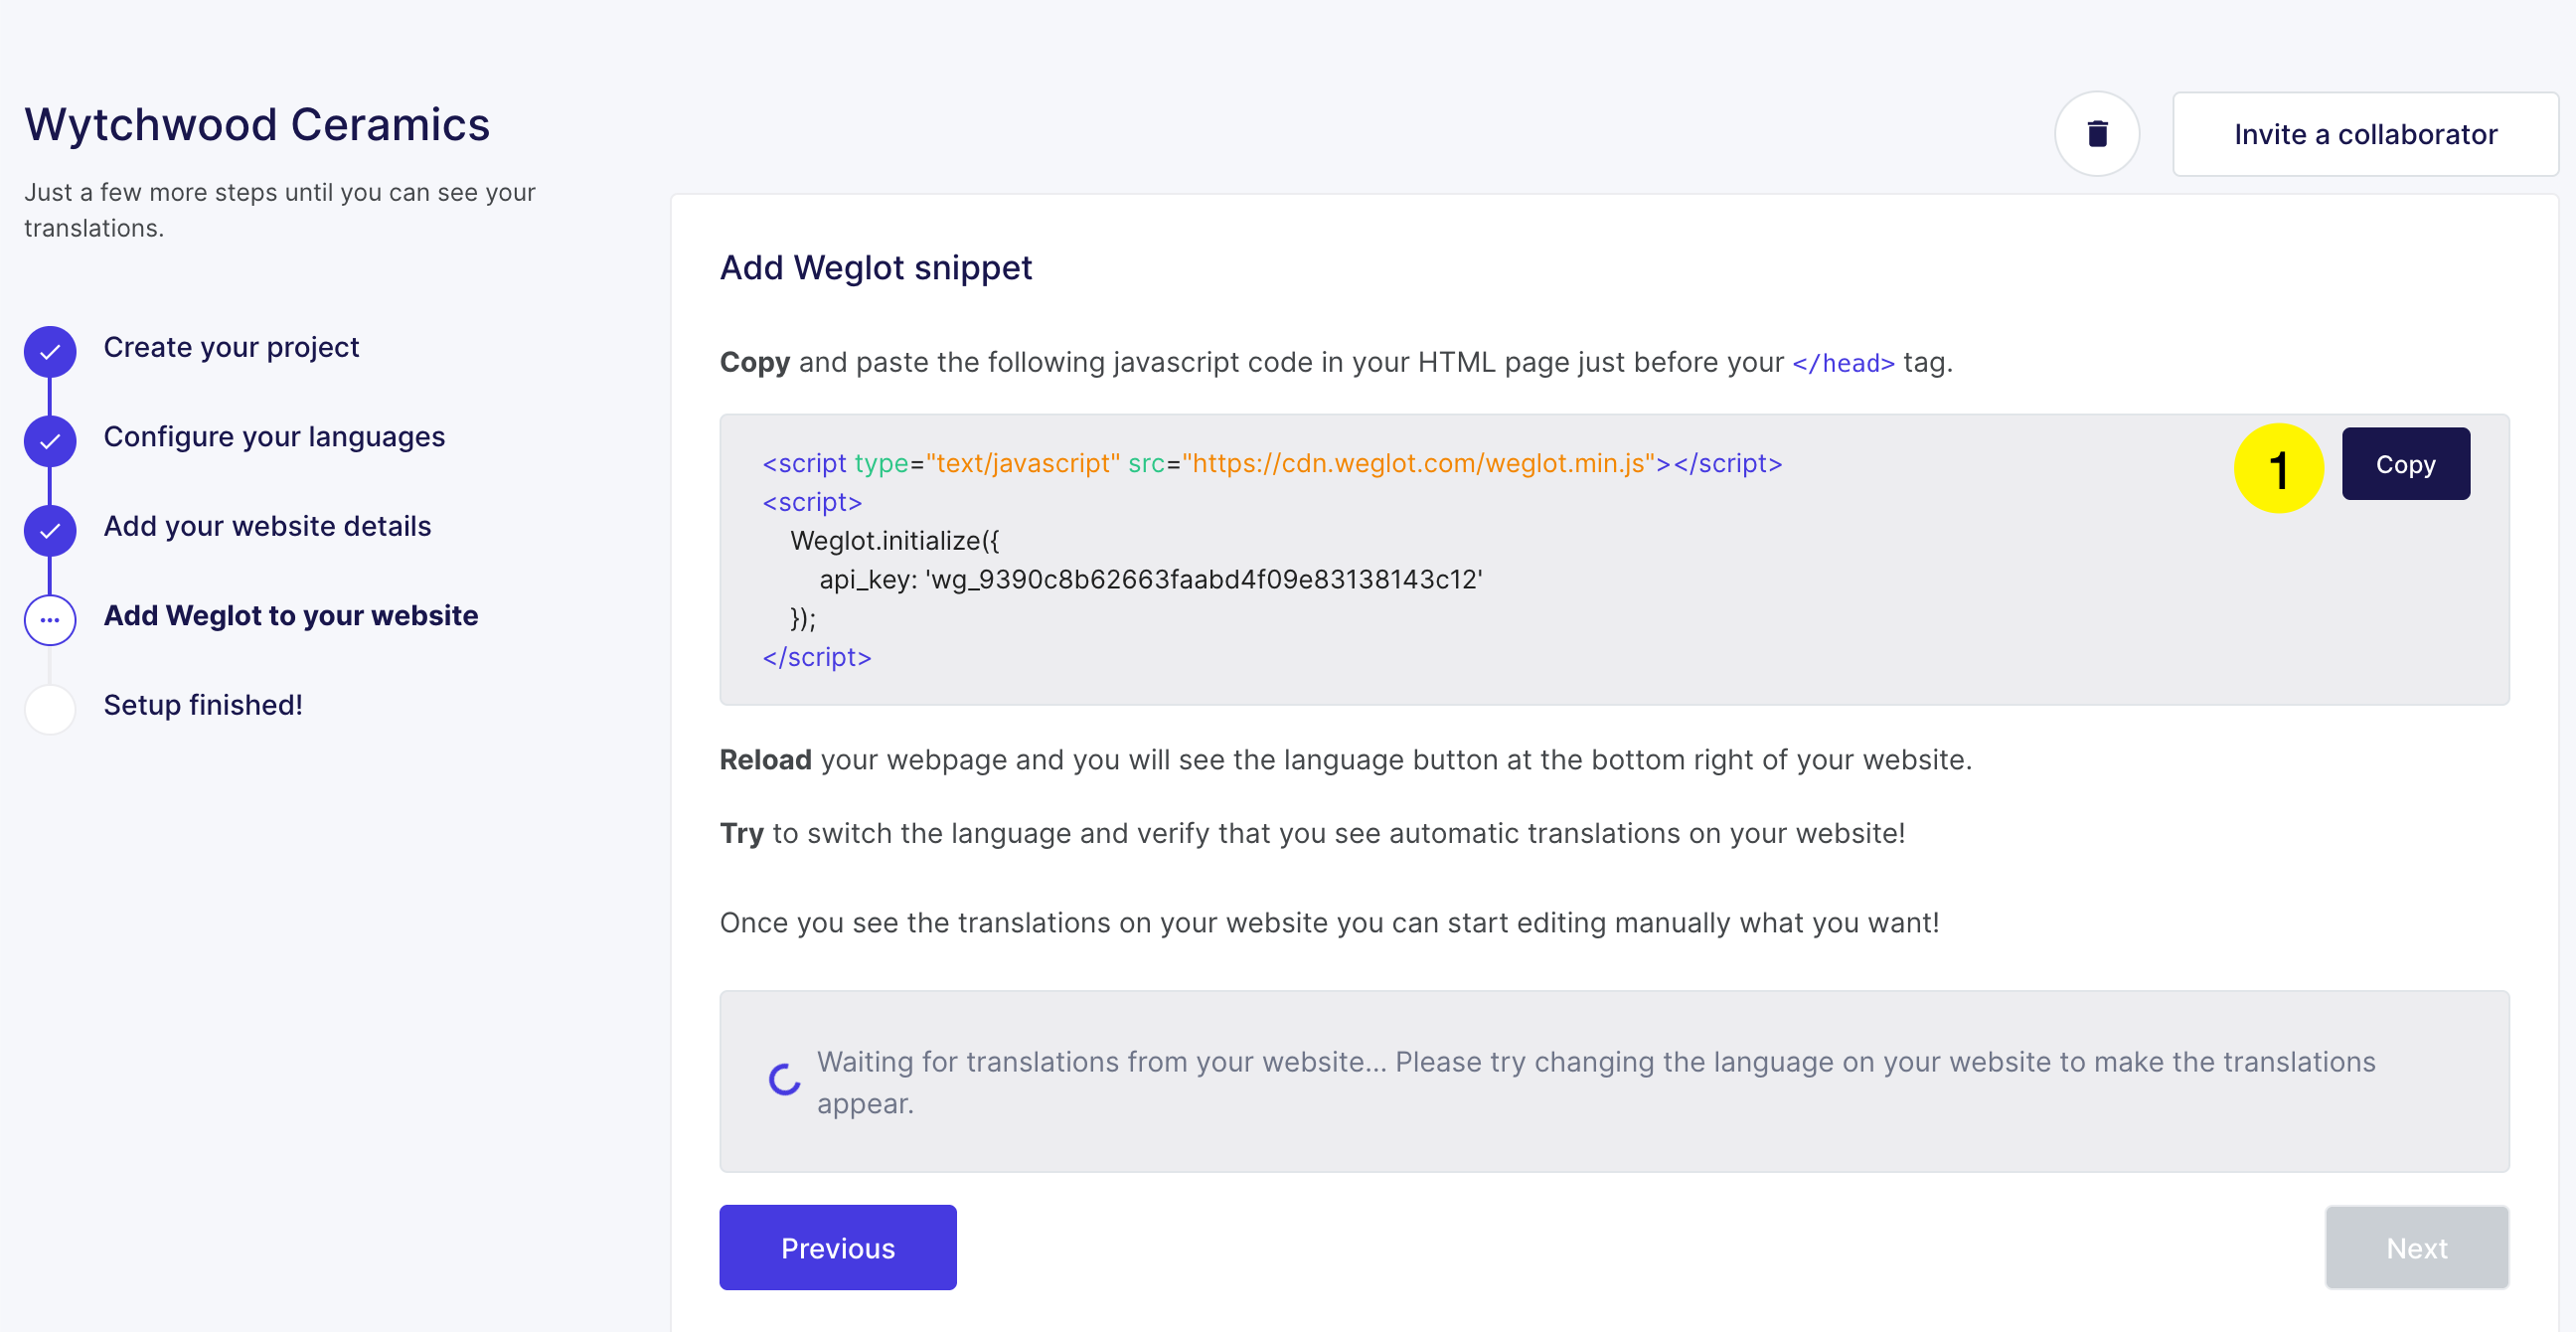Click the trash delete project icon
2576x1332 pixels.
point(2097,134)
